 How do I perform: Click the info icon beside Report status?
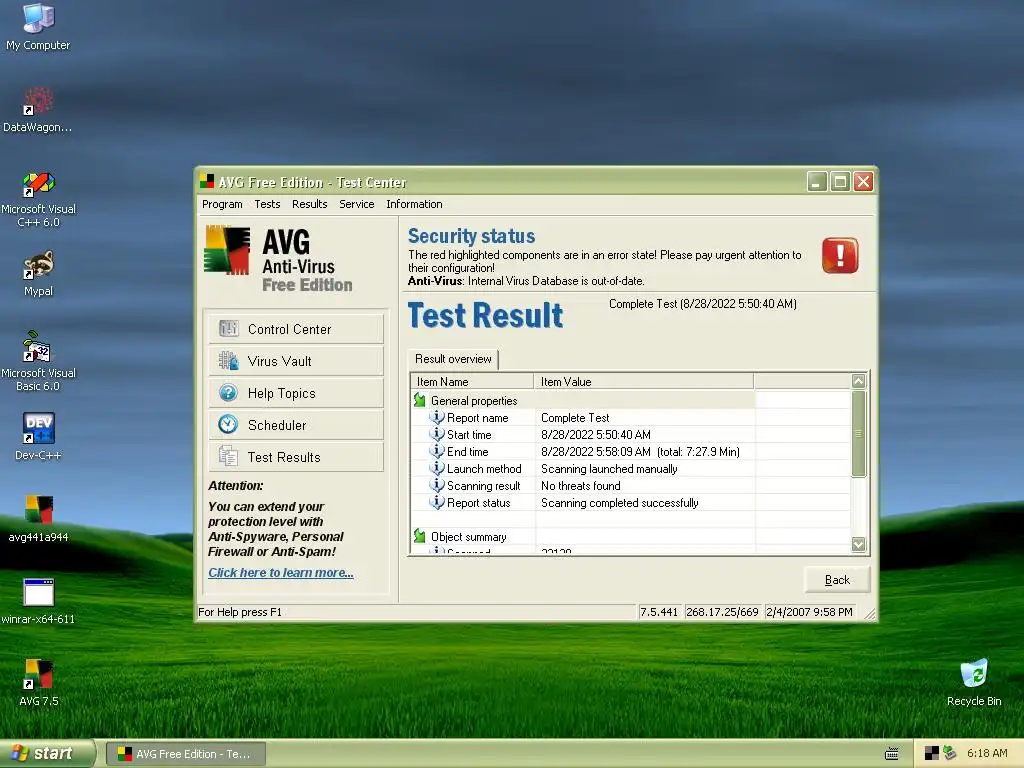pos(436,502)
